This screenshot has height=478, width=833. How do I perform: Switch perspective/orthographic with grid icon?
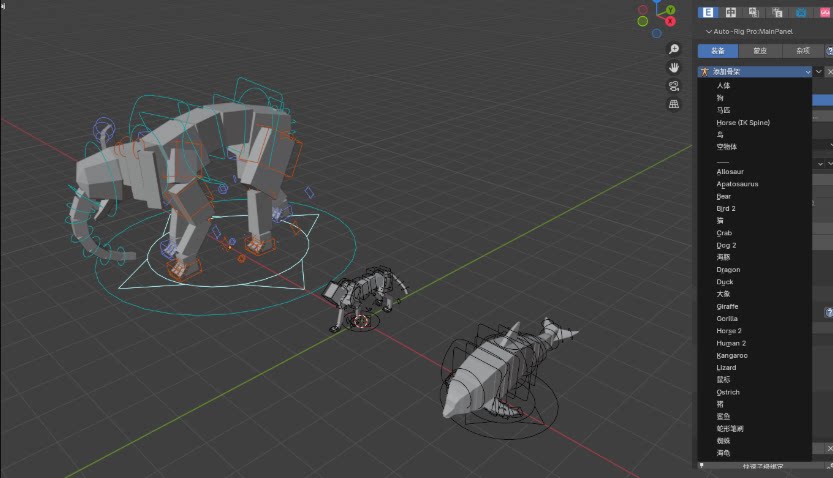[674, 104]
